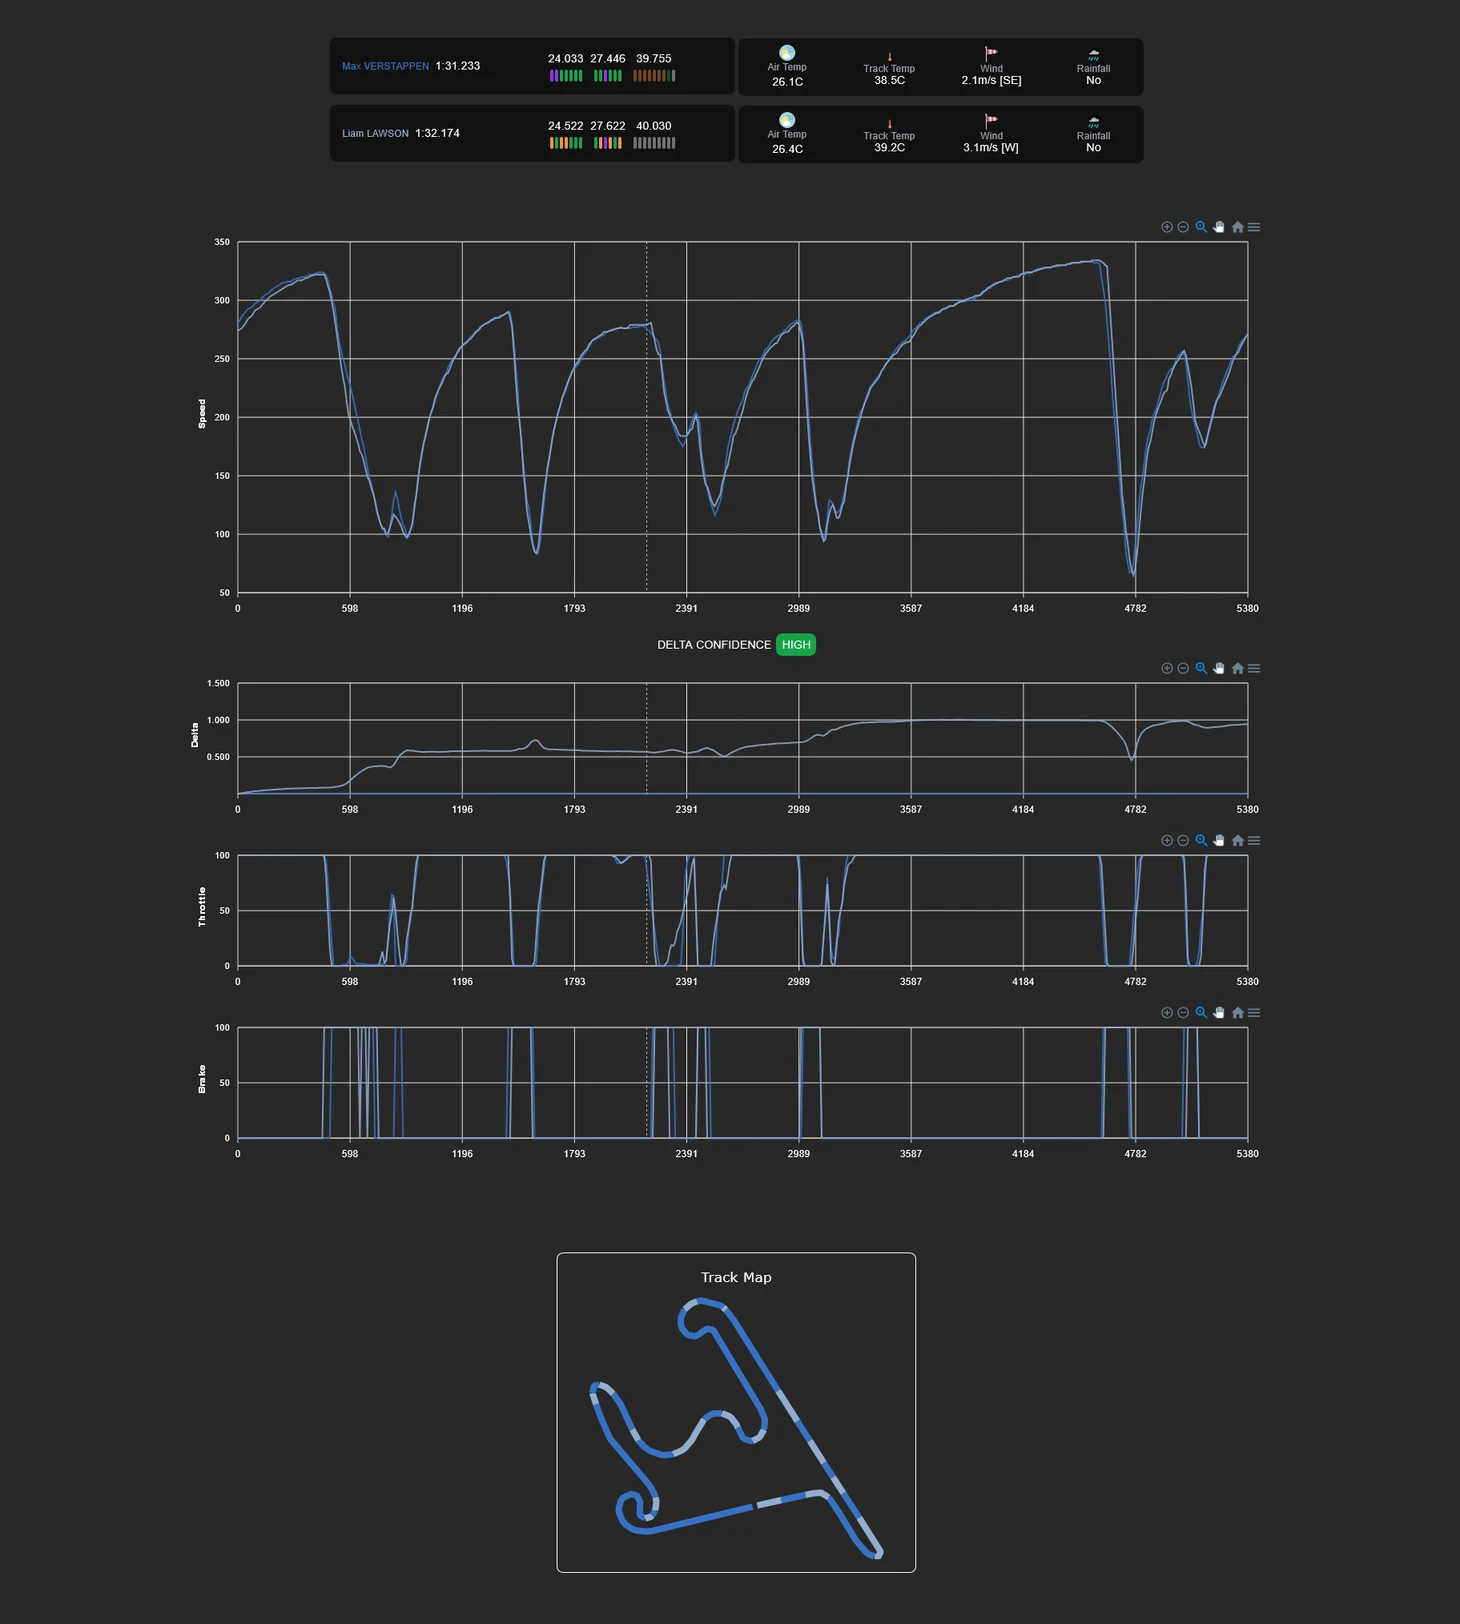Open the Throttle chart hamburger menu

click(x=1254, y=840)
